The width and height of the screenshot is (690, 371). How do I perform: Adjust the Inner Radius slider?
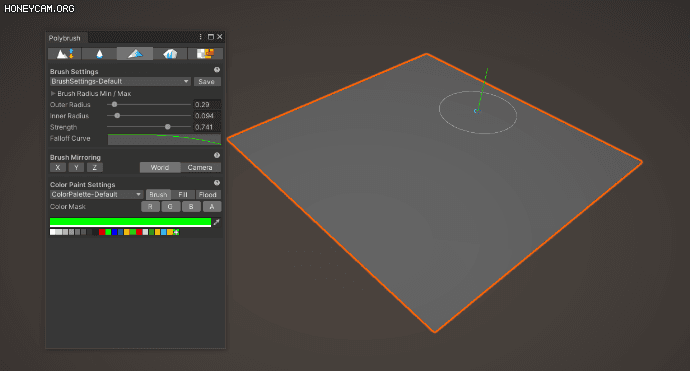coord(149,116)
